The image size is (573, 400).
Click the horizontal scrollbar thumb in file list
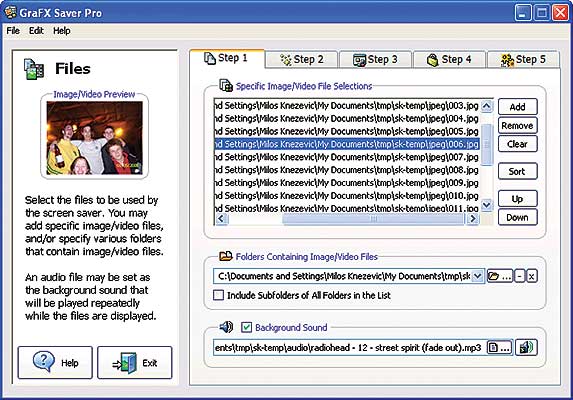click(373, 218)
